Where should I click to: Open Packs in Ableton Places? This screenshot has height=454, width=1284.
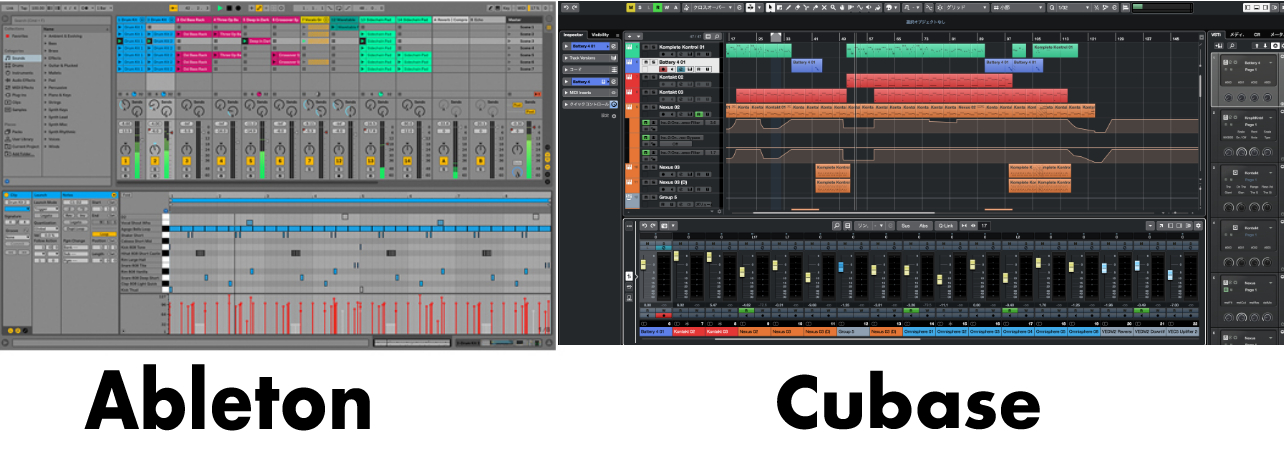click(x=15, y=132)
